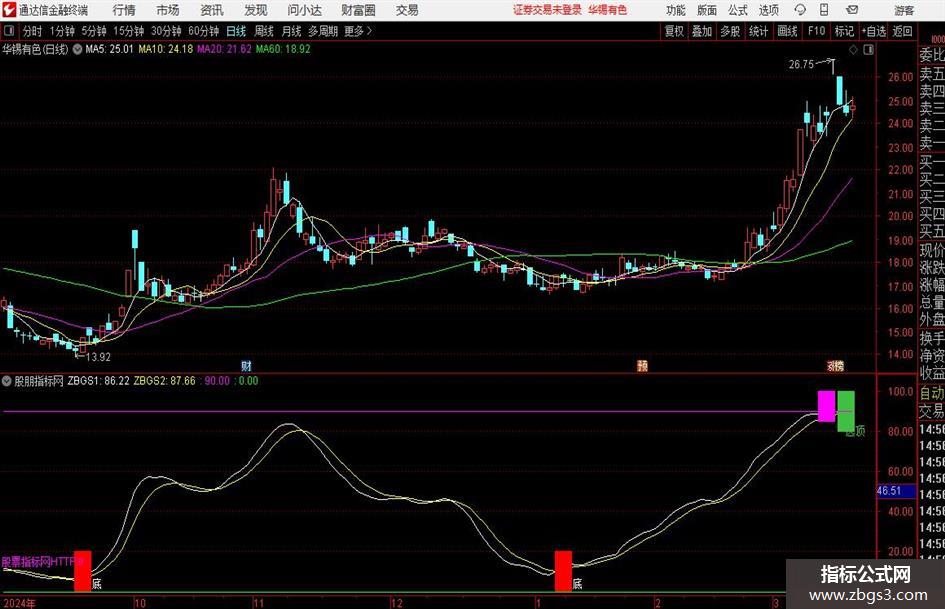Click the round icon beside 股朋指标网 indicator
Viewport: 945px width, 609px height.
7,381
